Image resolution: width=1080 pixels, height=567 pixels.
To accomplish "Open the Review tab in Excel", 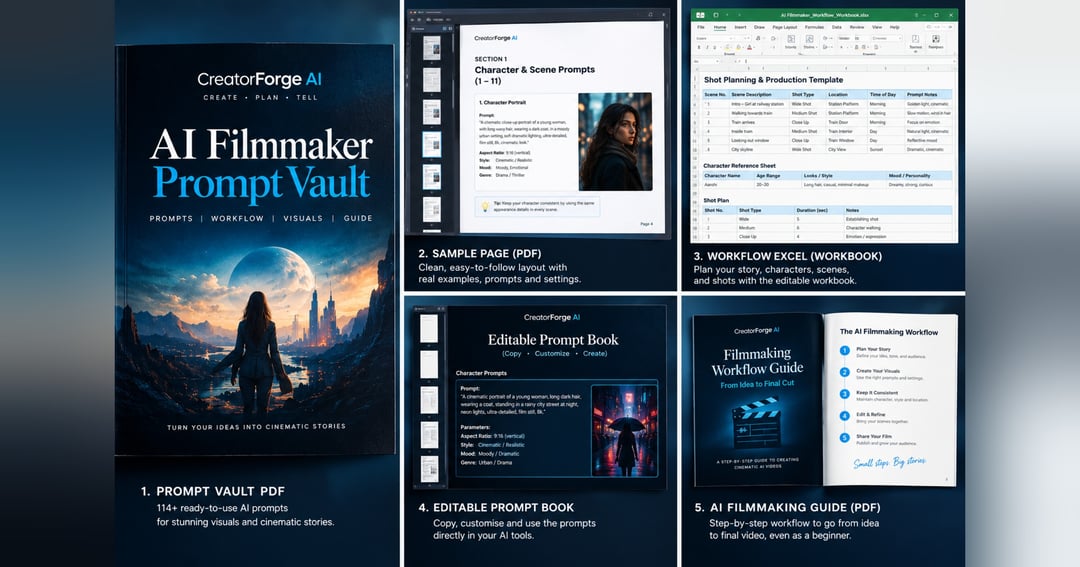I will tap(857, 27).
